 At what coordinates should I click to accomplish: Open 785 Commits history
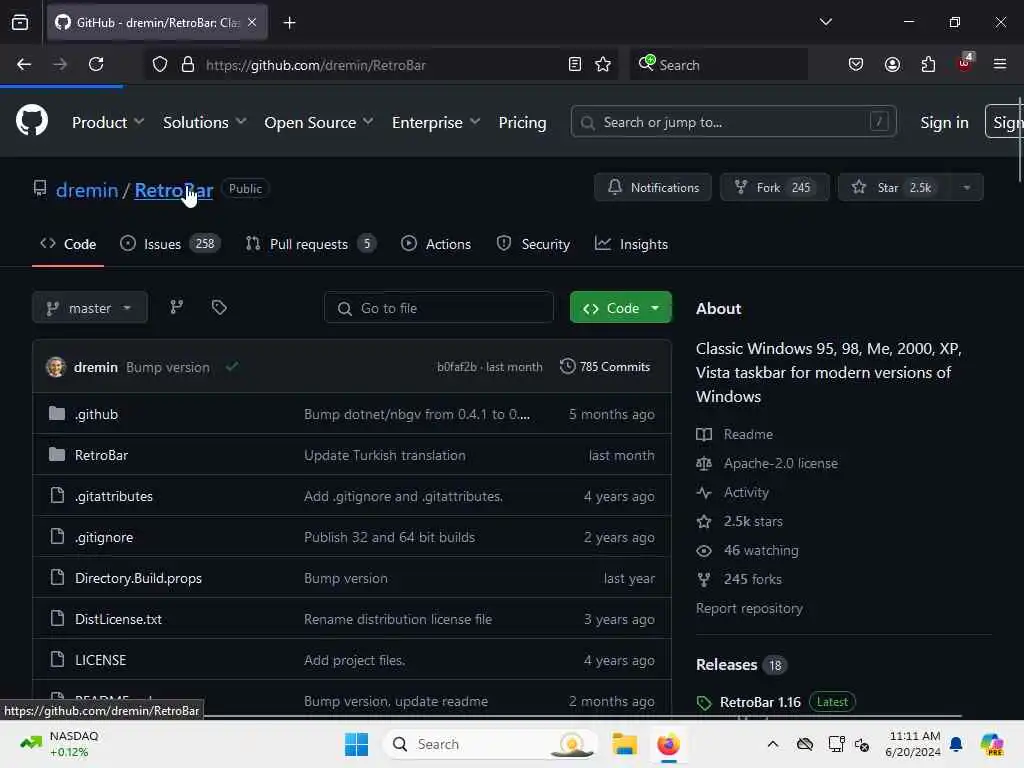pos(605,366)
